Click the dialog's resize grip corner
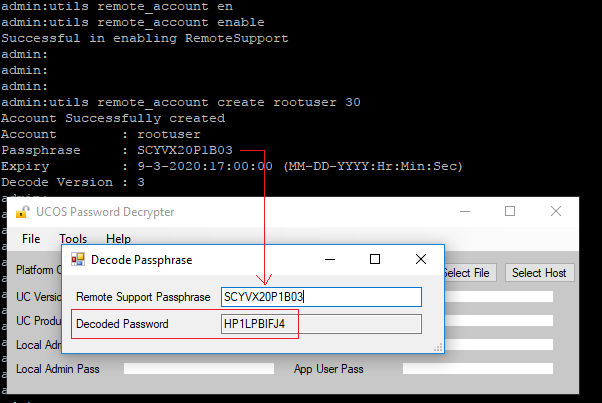Screen dimensions: 602x403 point(438,348)
